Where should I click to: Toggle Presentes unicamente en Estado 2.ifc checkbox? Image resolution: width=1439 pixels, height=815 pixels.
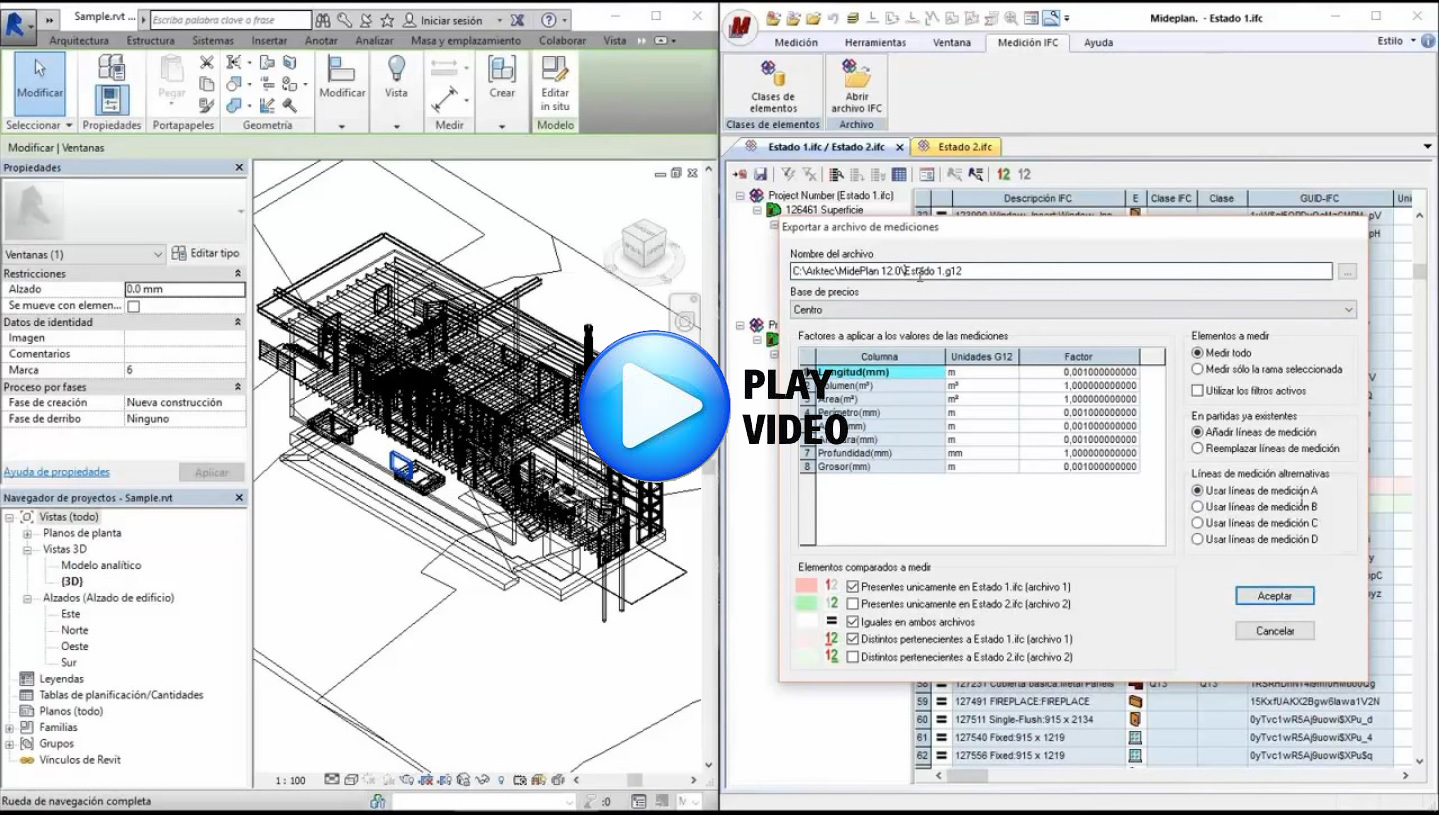853,604
